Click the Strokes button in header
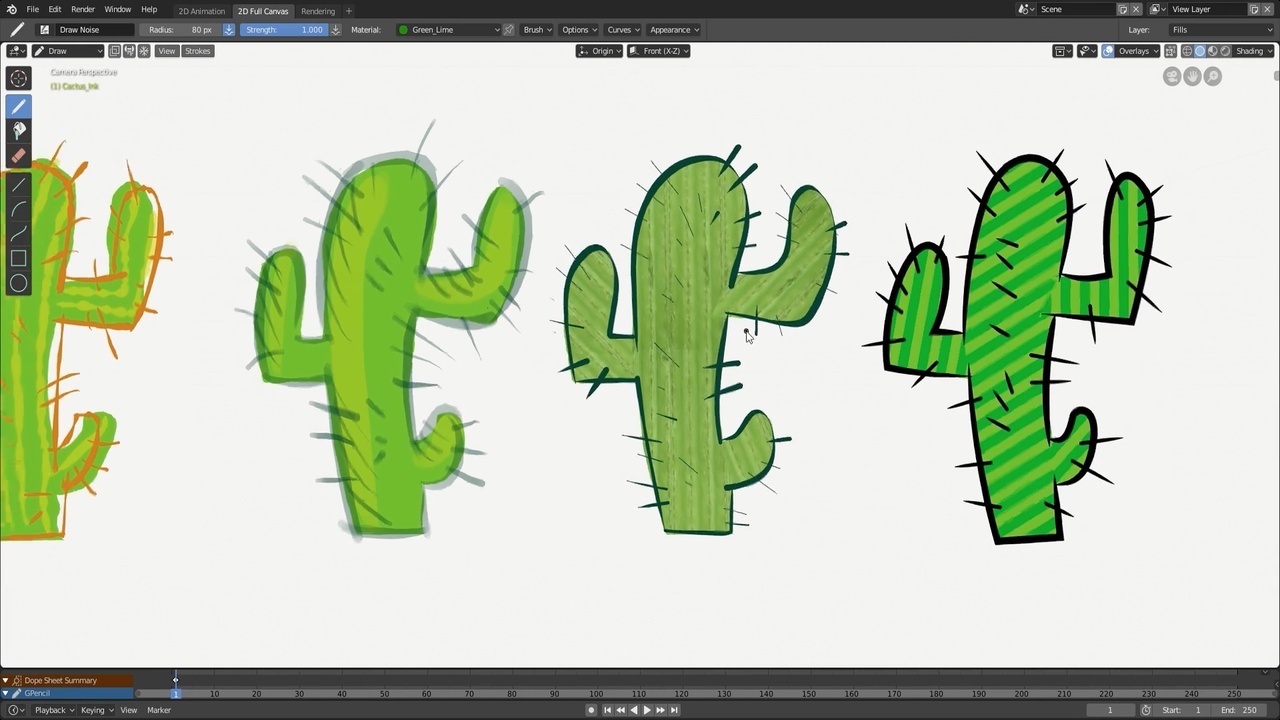This screenshot has width=1280, height=720. pos(197,51)
